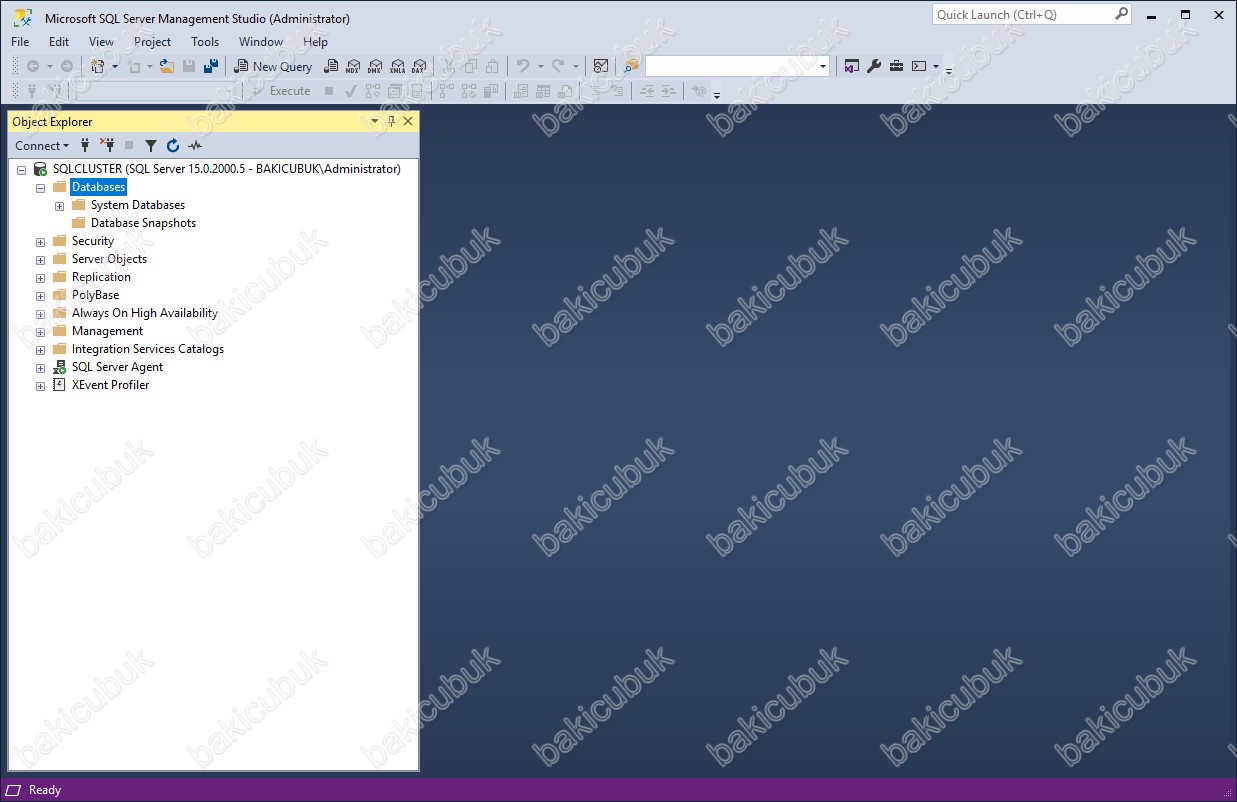The width and height of the screenshot is (1237, 802).
Task: Open the Help menu
Action: click(316, 41)
